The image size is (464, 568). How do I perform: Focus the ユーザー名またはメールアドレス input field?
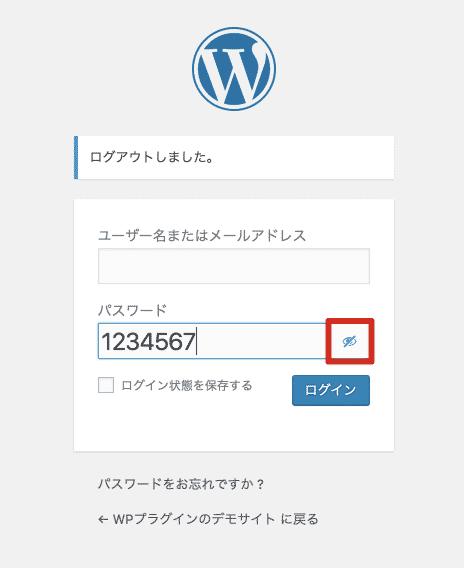click(234, 266)
